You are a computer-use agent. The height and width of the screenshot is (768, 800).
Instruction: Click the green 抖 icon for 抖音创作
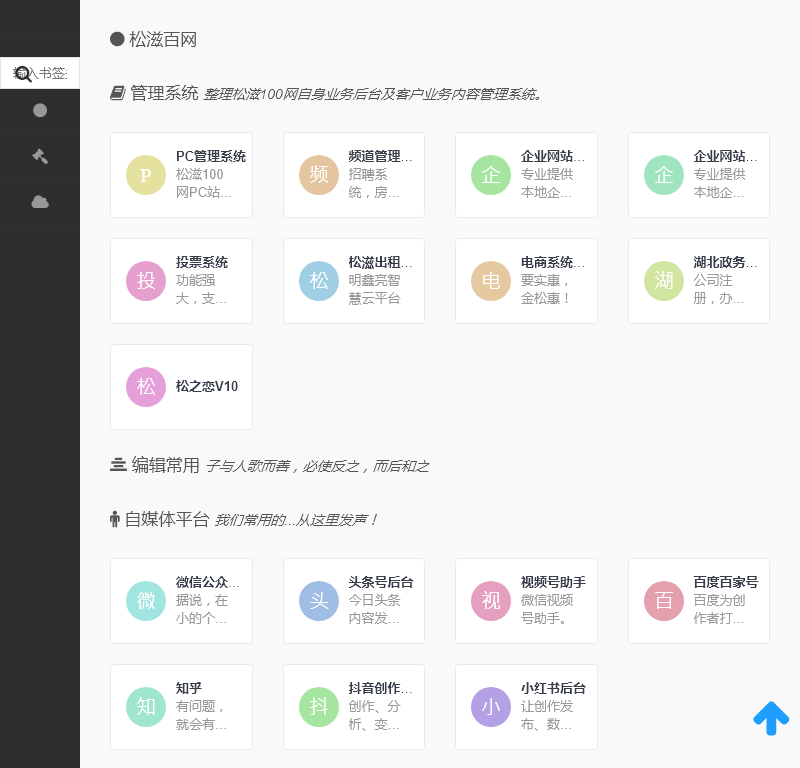(319, 707)
